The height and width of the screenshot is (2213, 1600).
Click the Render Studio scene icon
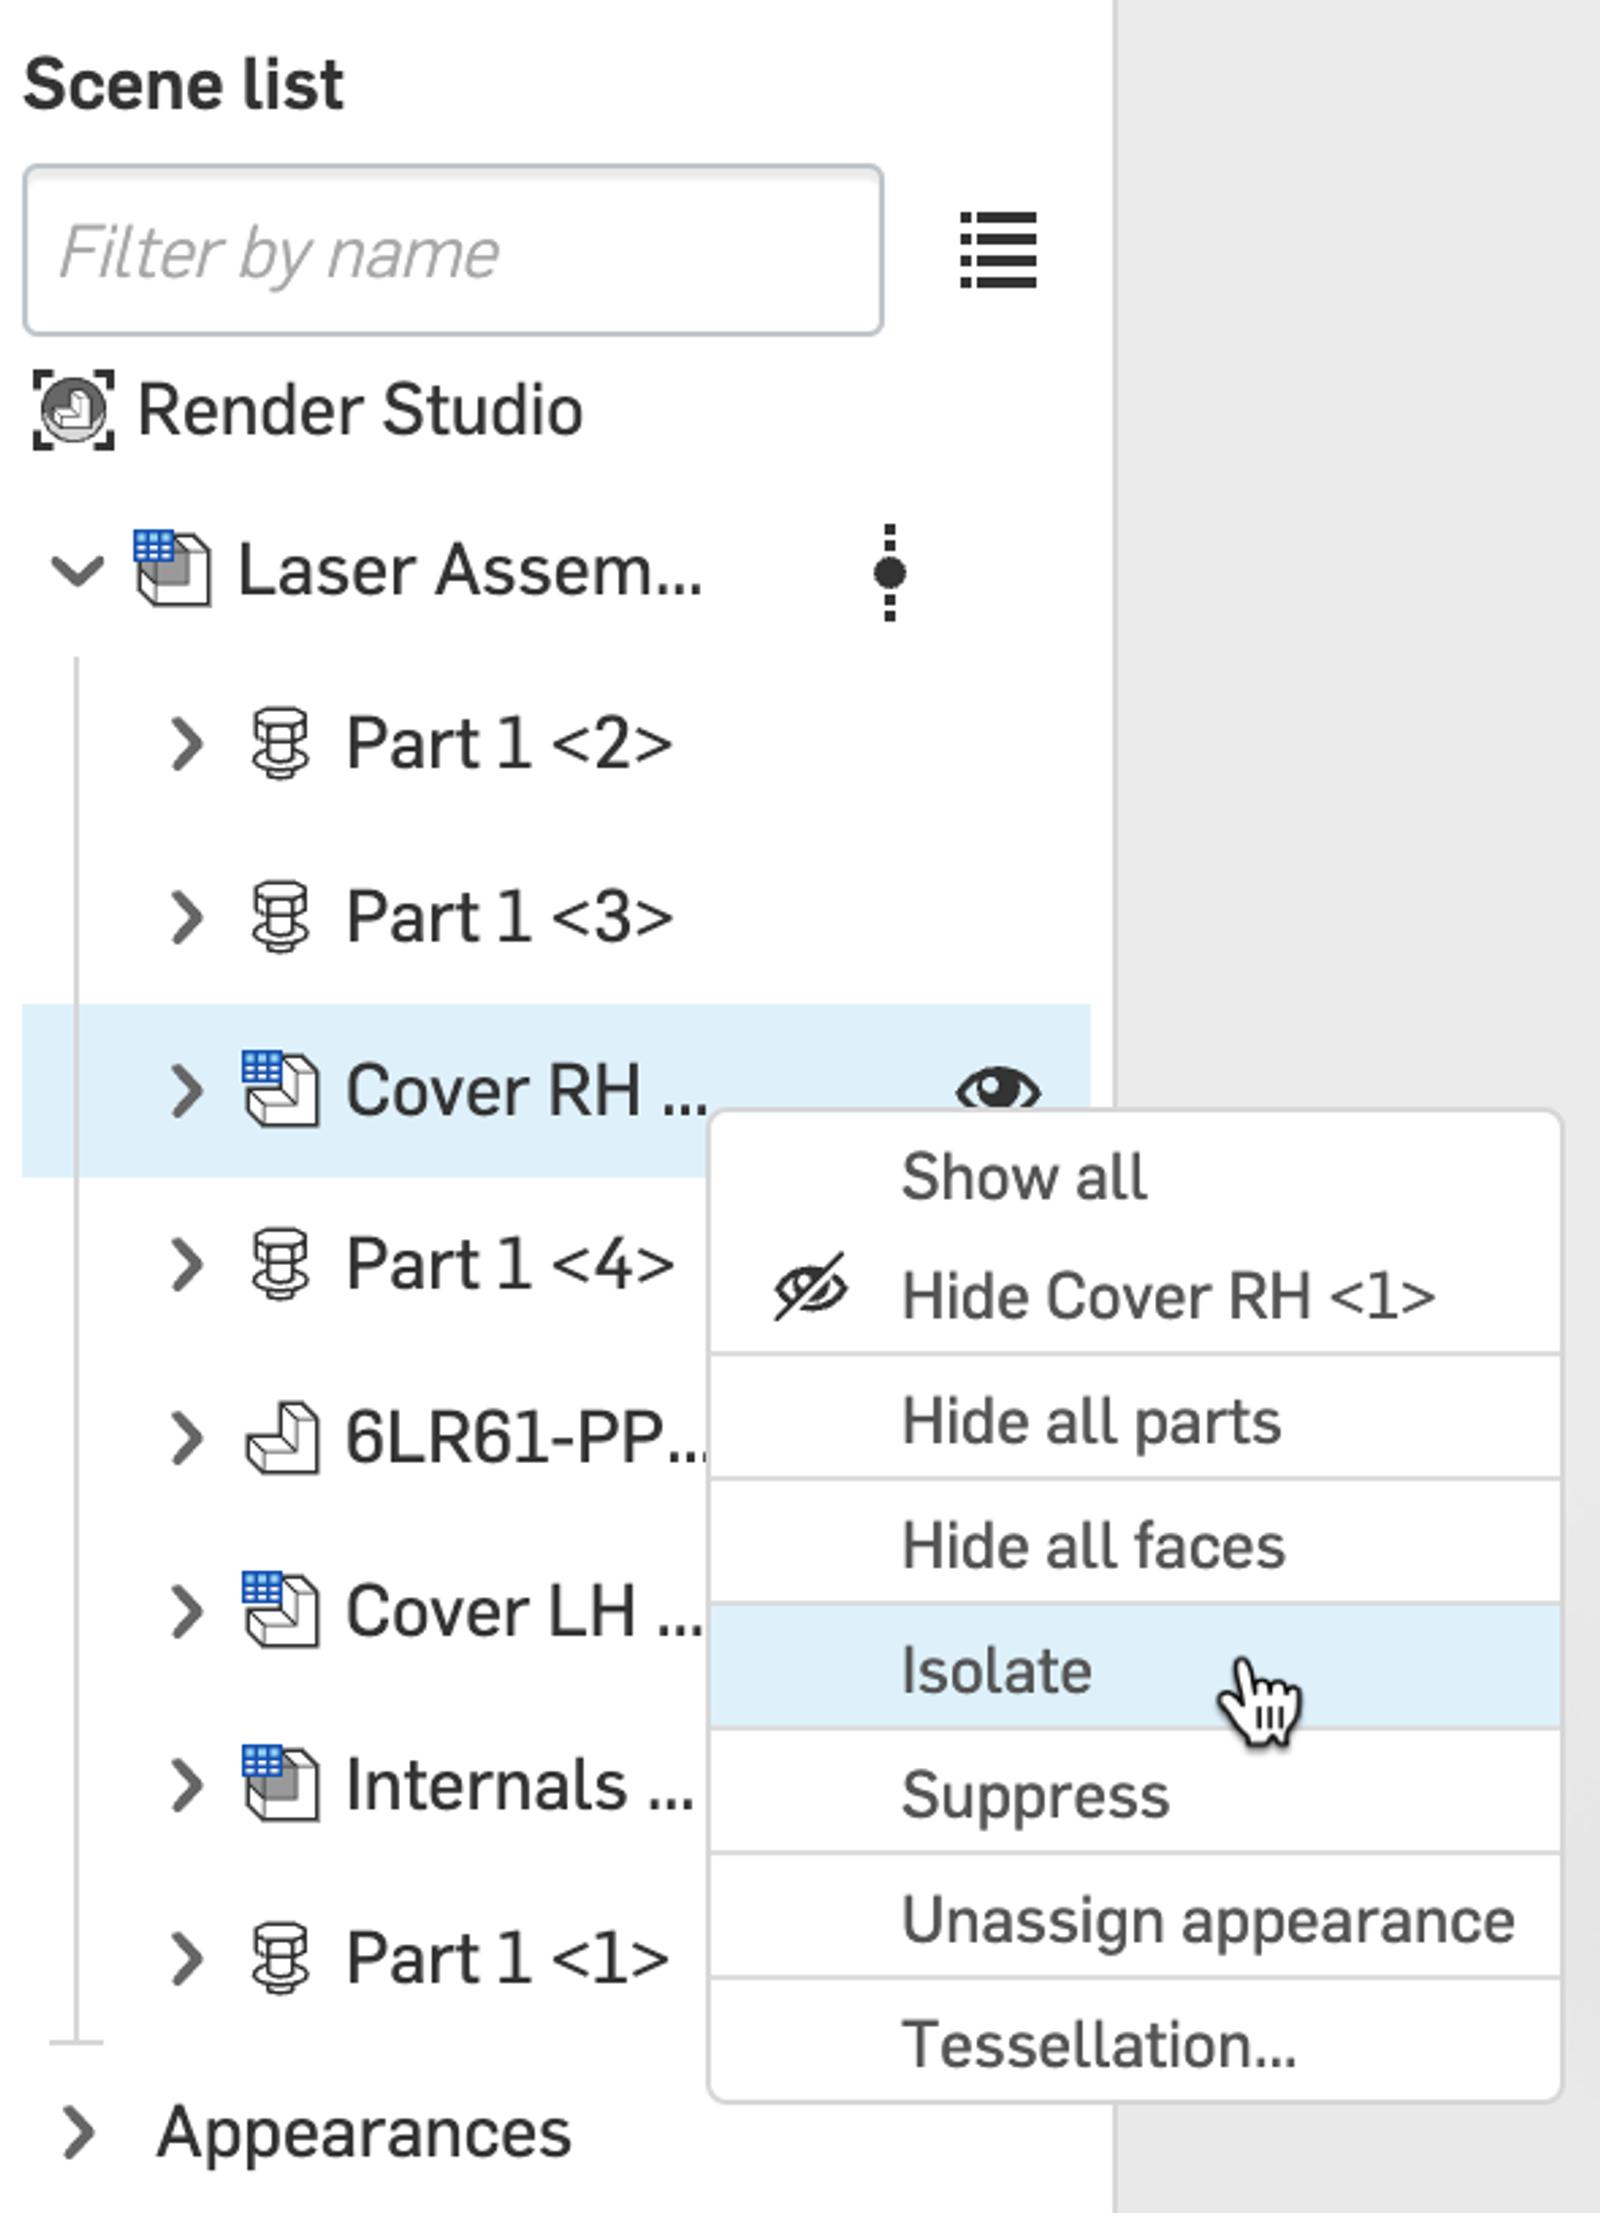point(73,410)
